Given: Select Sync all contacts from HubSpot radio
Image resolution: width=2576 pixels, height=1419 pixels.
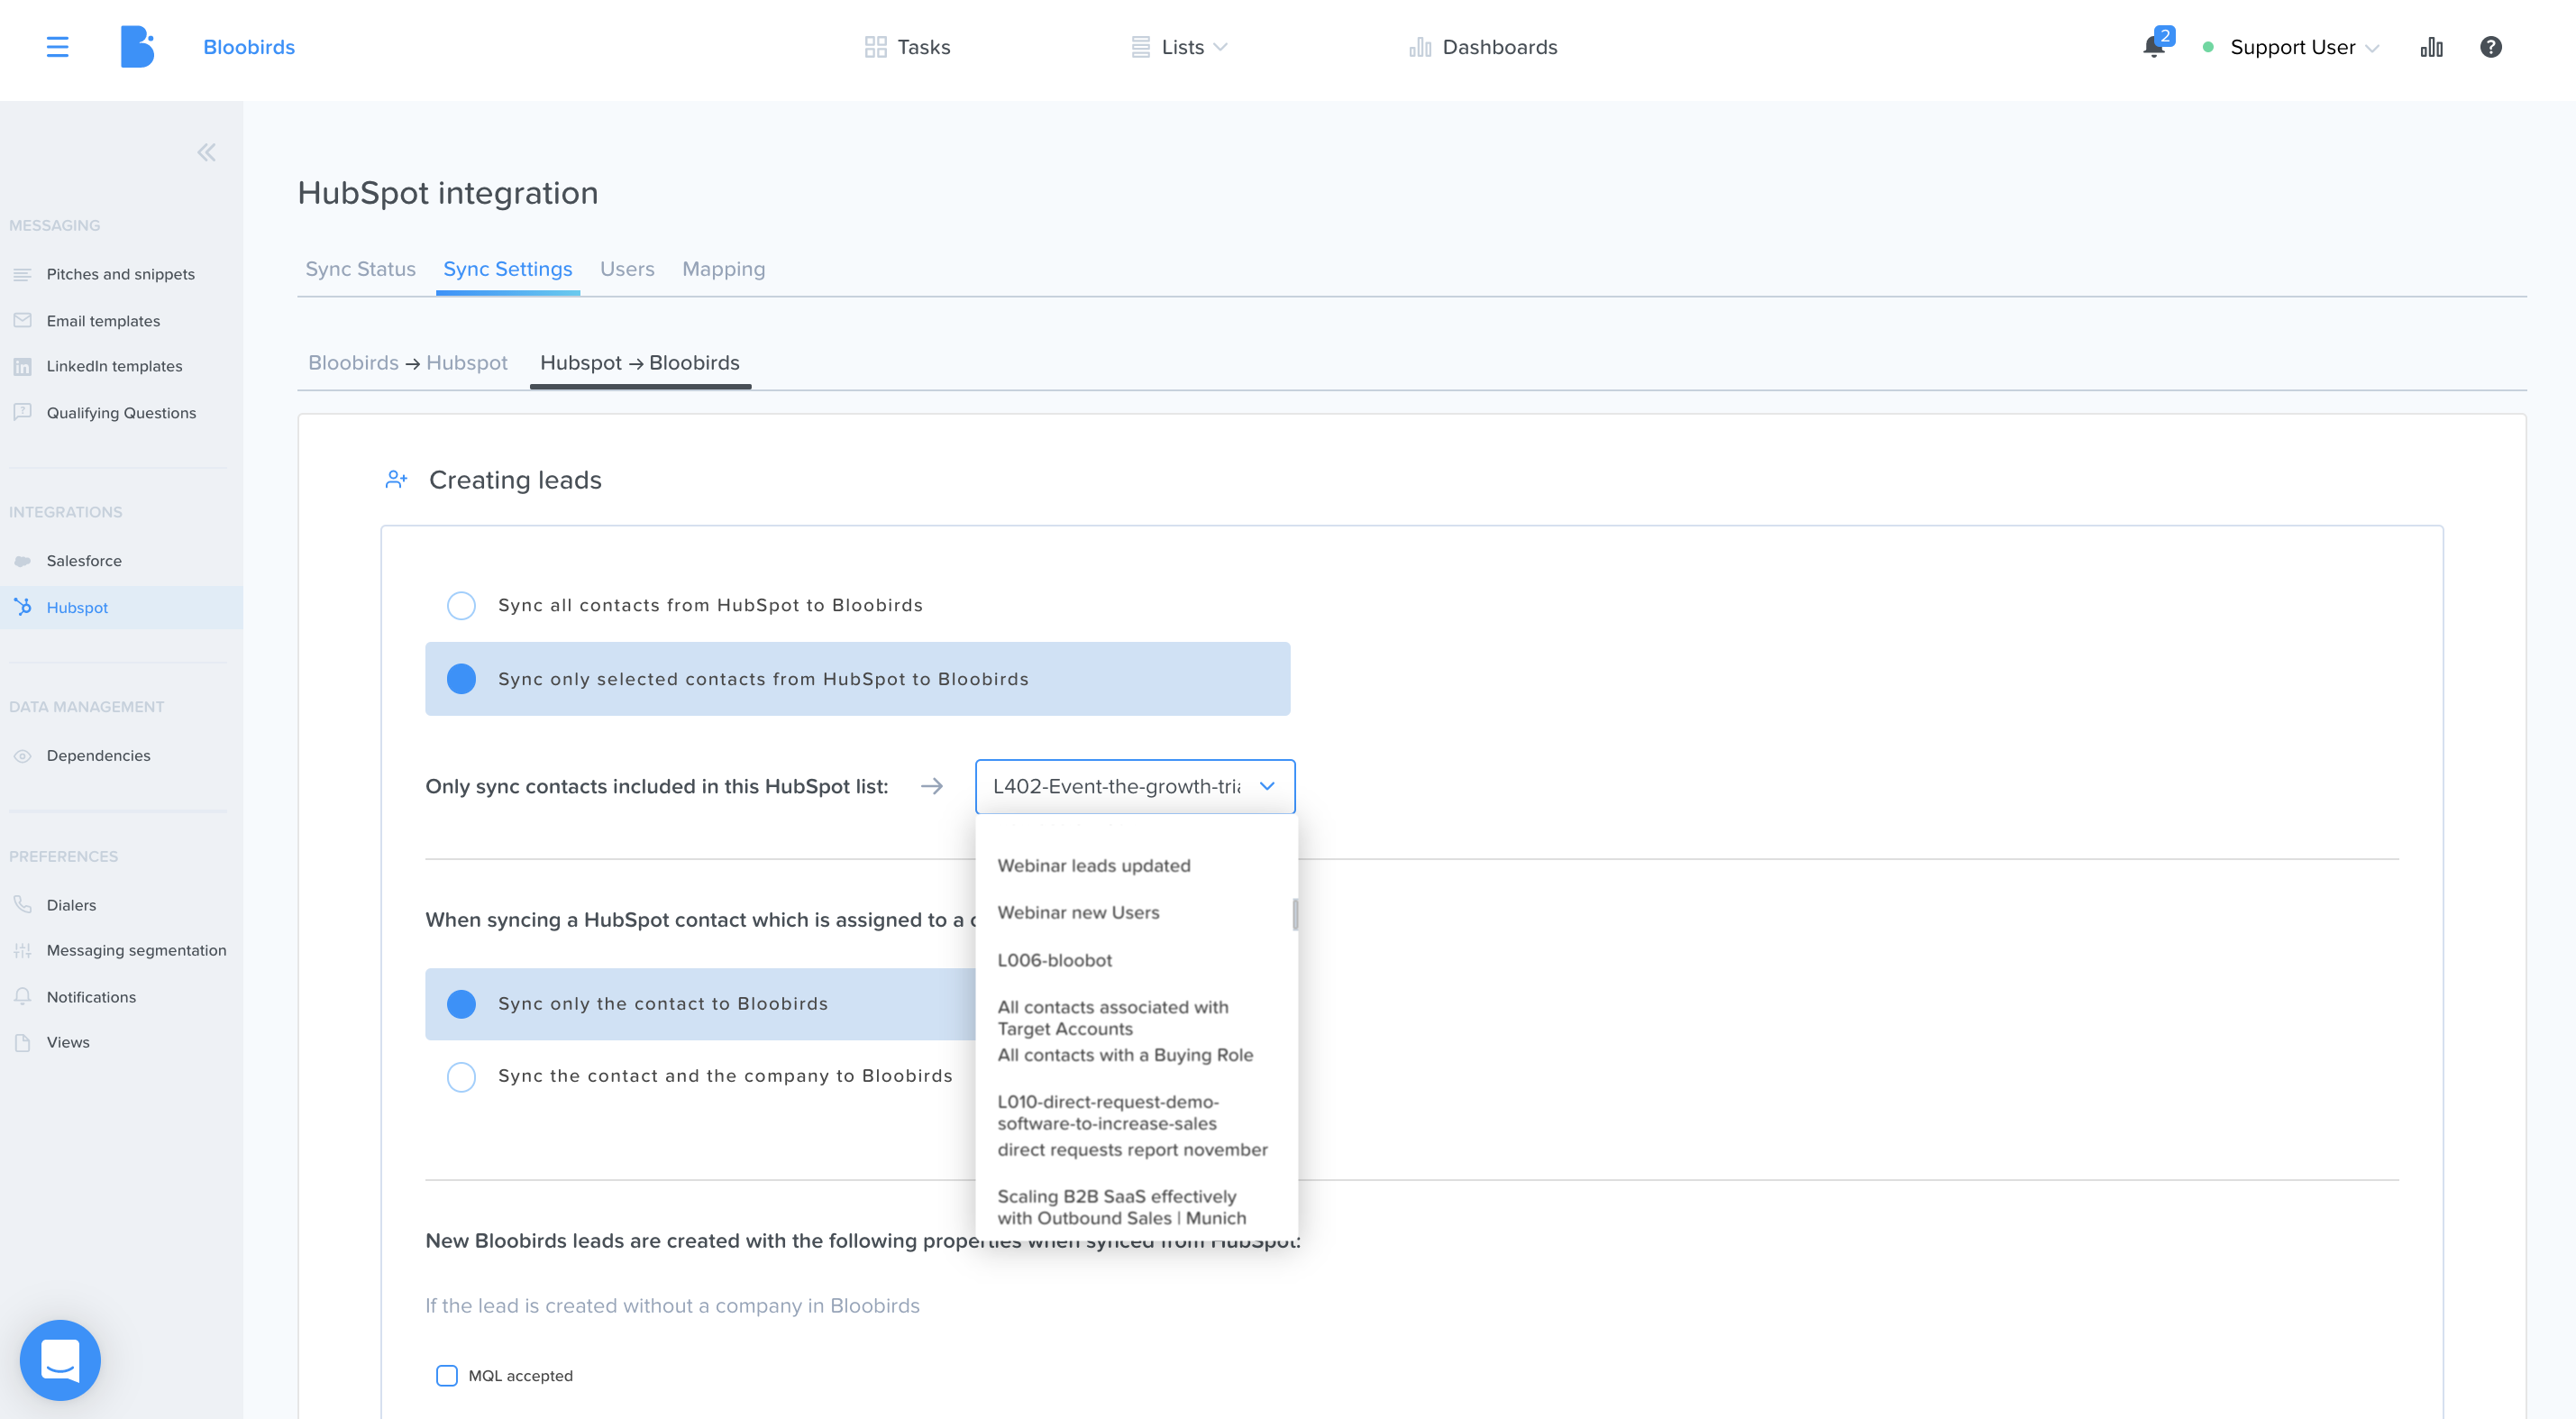Looking at the screenshot, I should tap(461, 605).
